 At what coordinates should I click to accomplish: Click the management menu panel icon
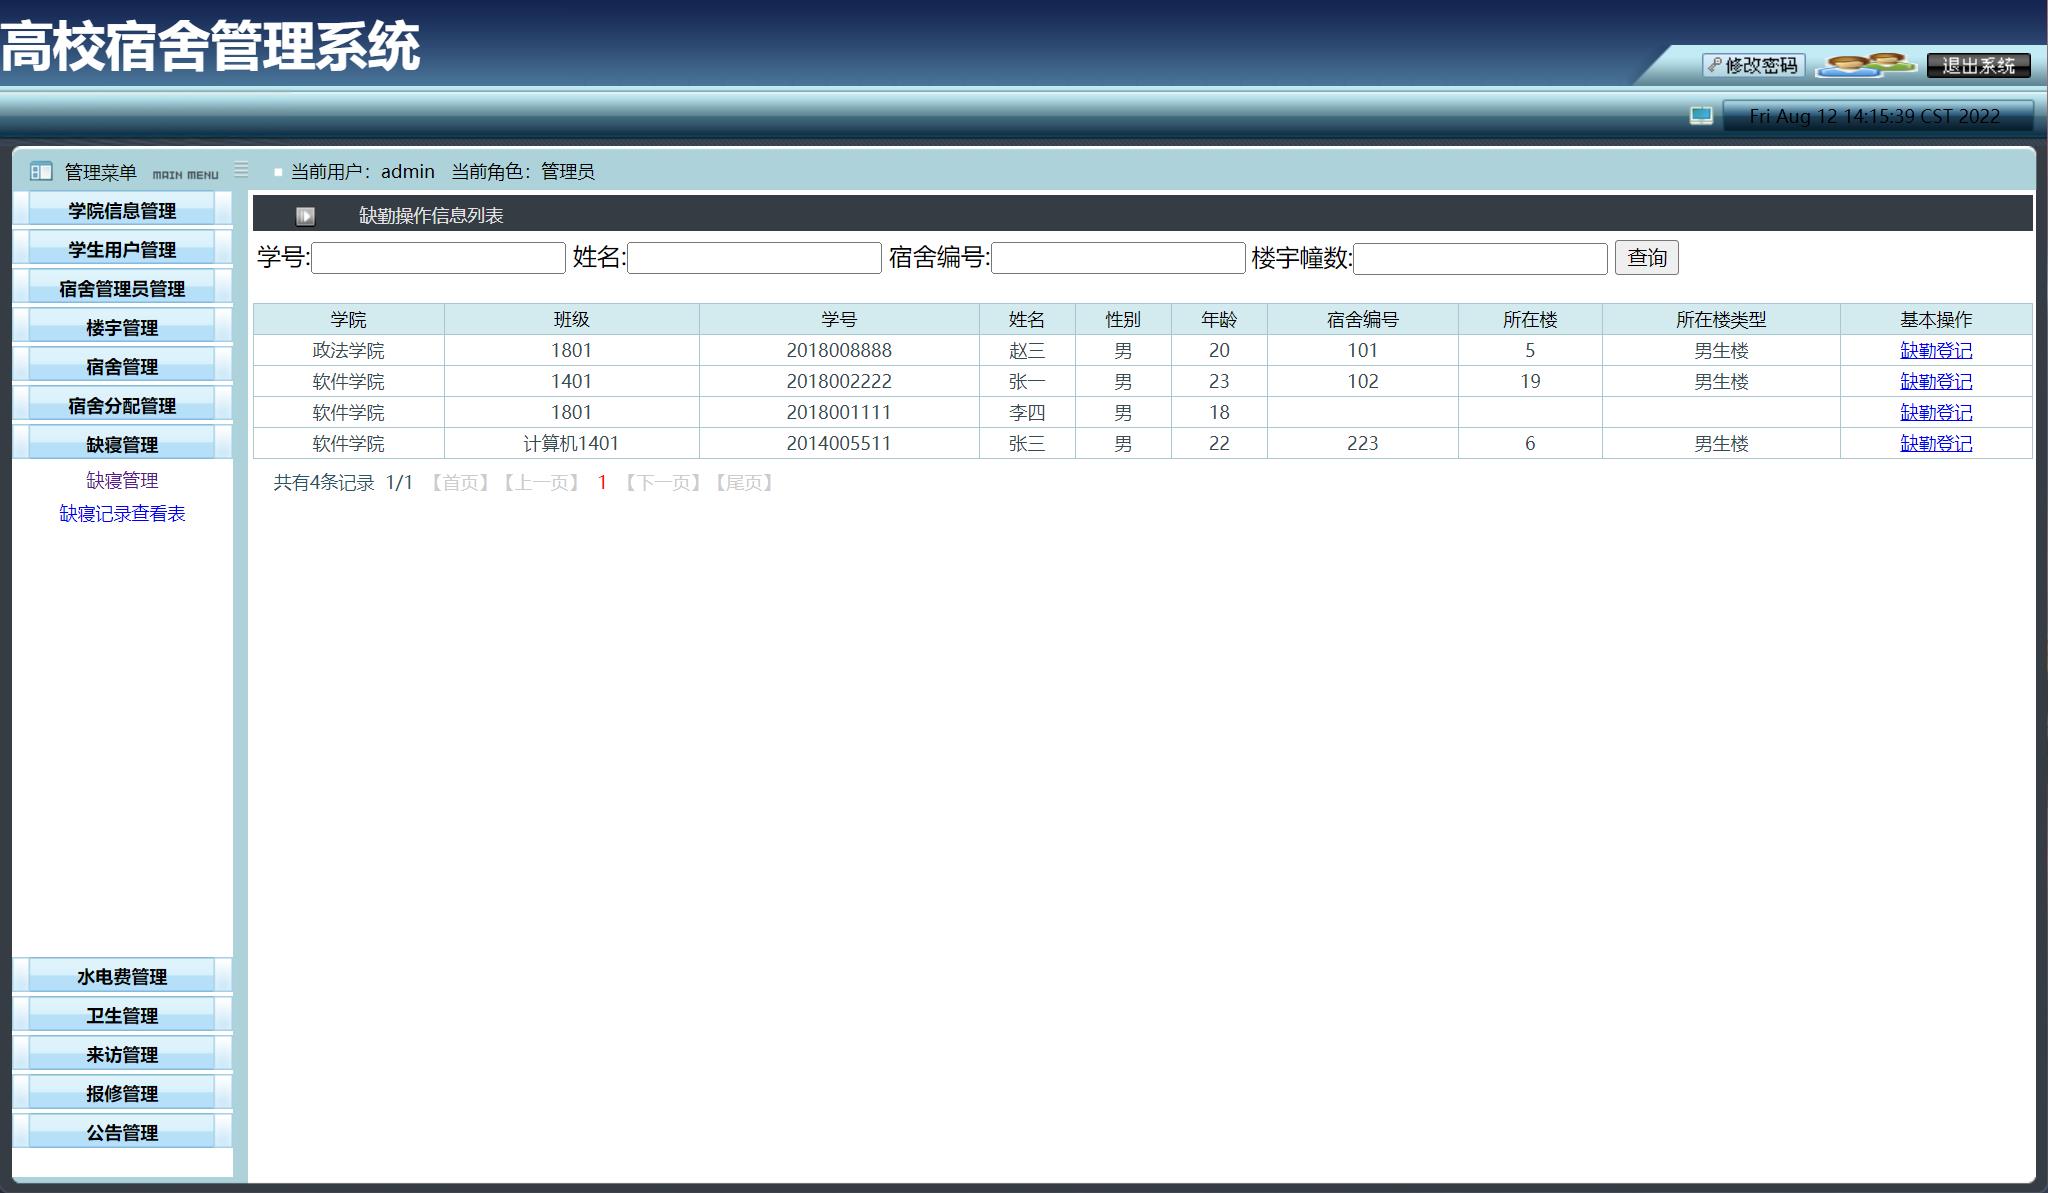pos(41,171)
